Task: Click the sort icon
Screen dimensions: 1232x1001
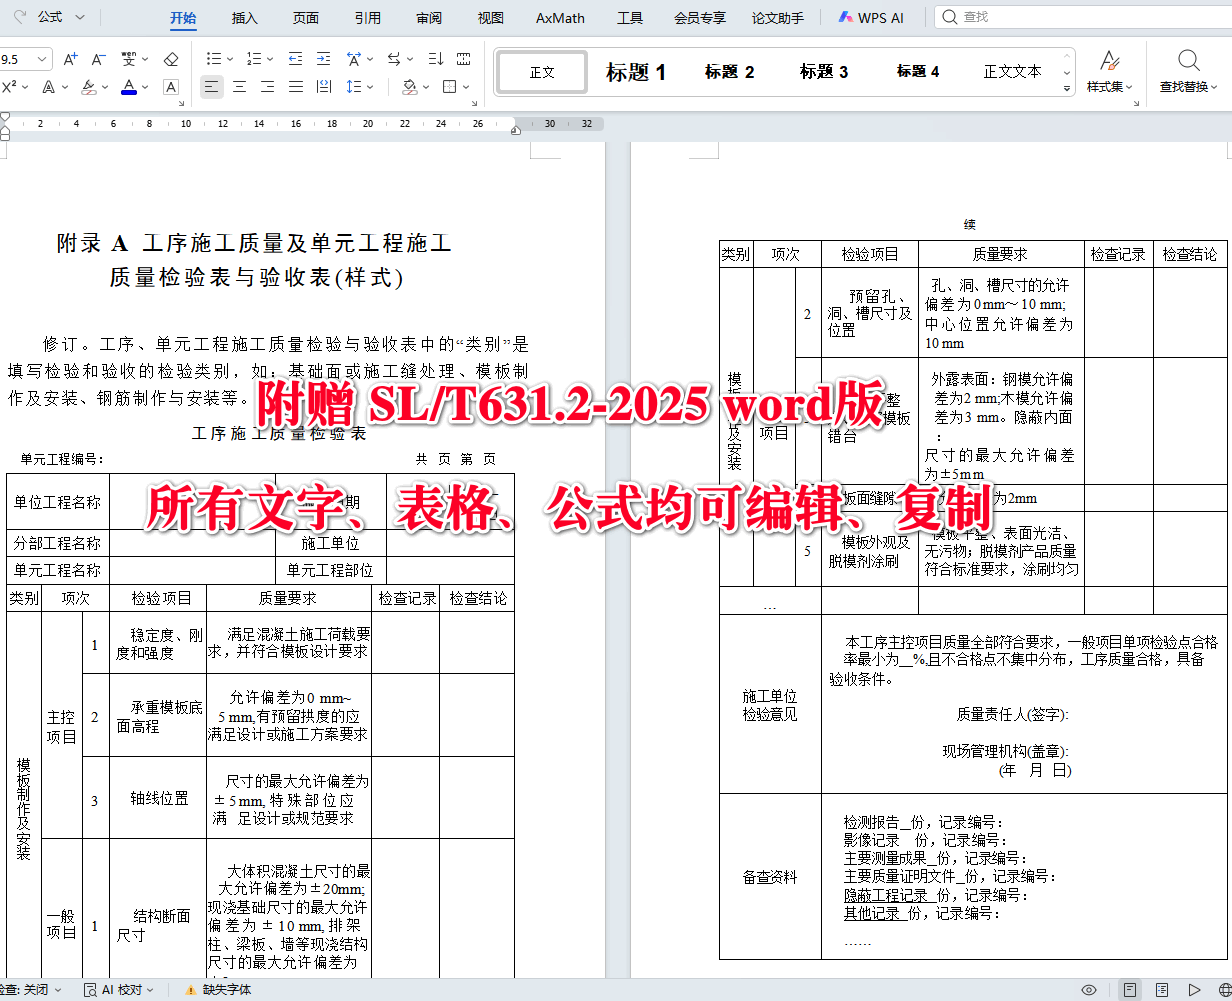Action: [x=436, y=60]
